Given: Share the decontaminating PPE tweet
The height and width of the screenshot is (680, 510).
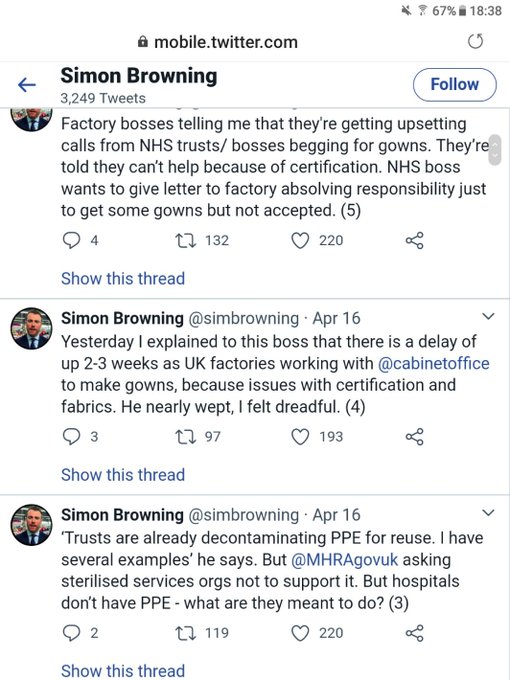Looking at the screenshot, I should click(x=414, y=633).
